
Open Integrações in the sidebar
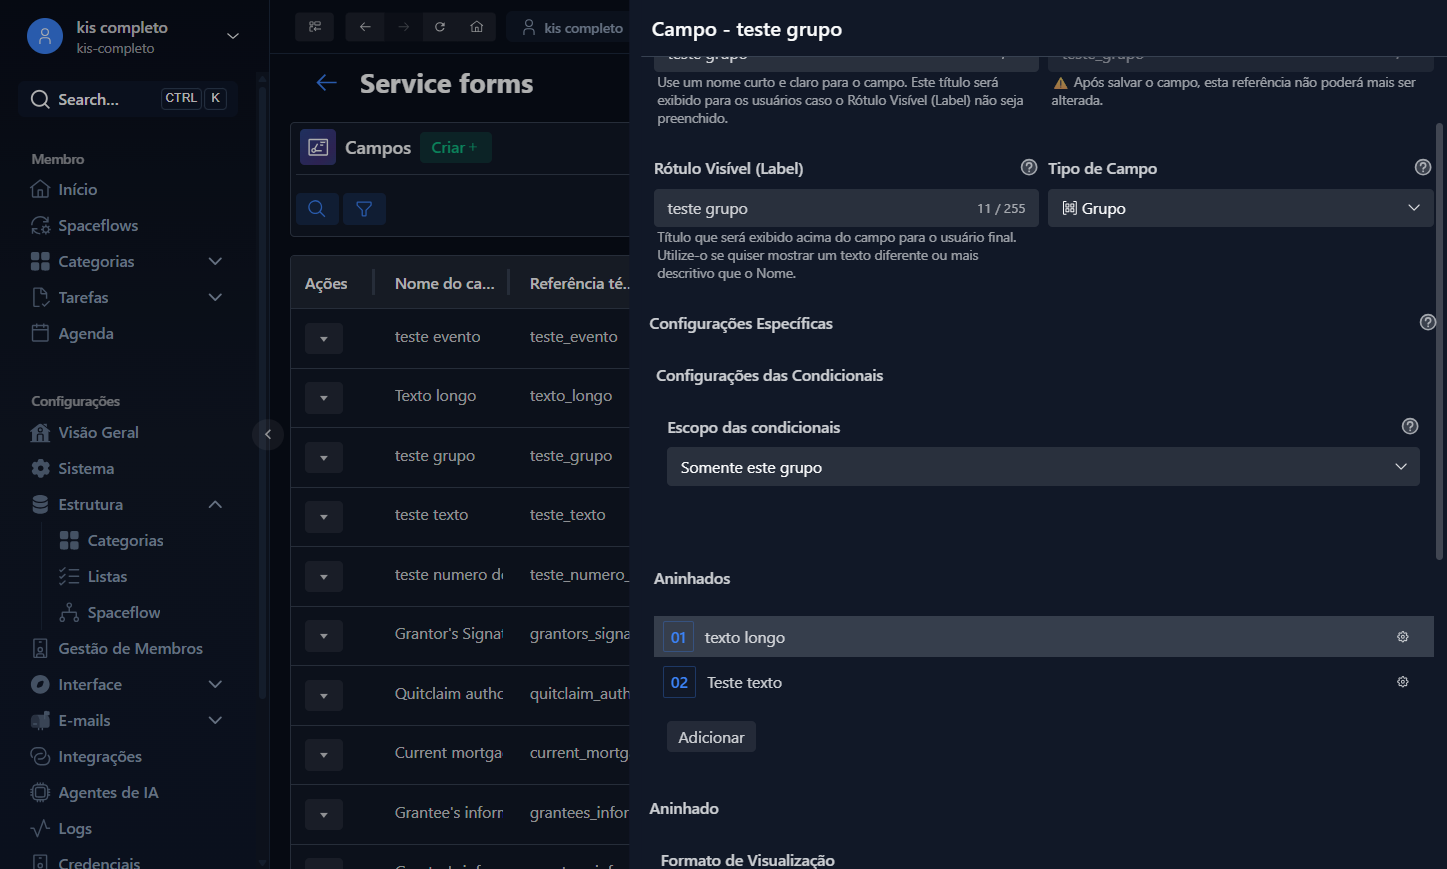point(100,756)
